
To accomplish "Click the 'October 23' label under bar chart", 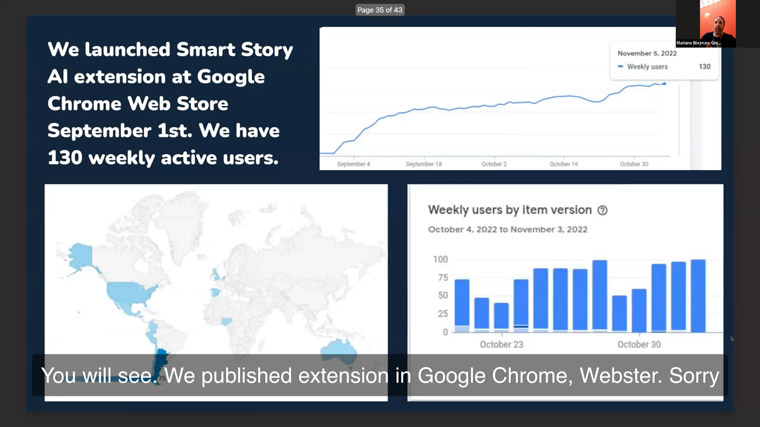I will click(501, 345).
